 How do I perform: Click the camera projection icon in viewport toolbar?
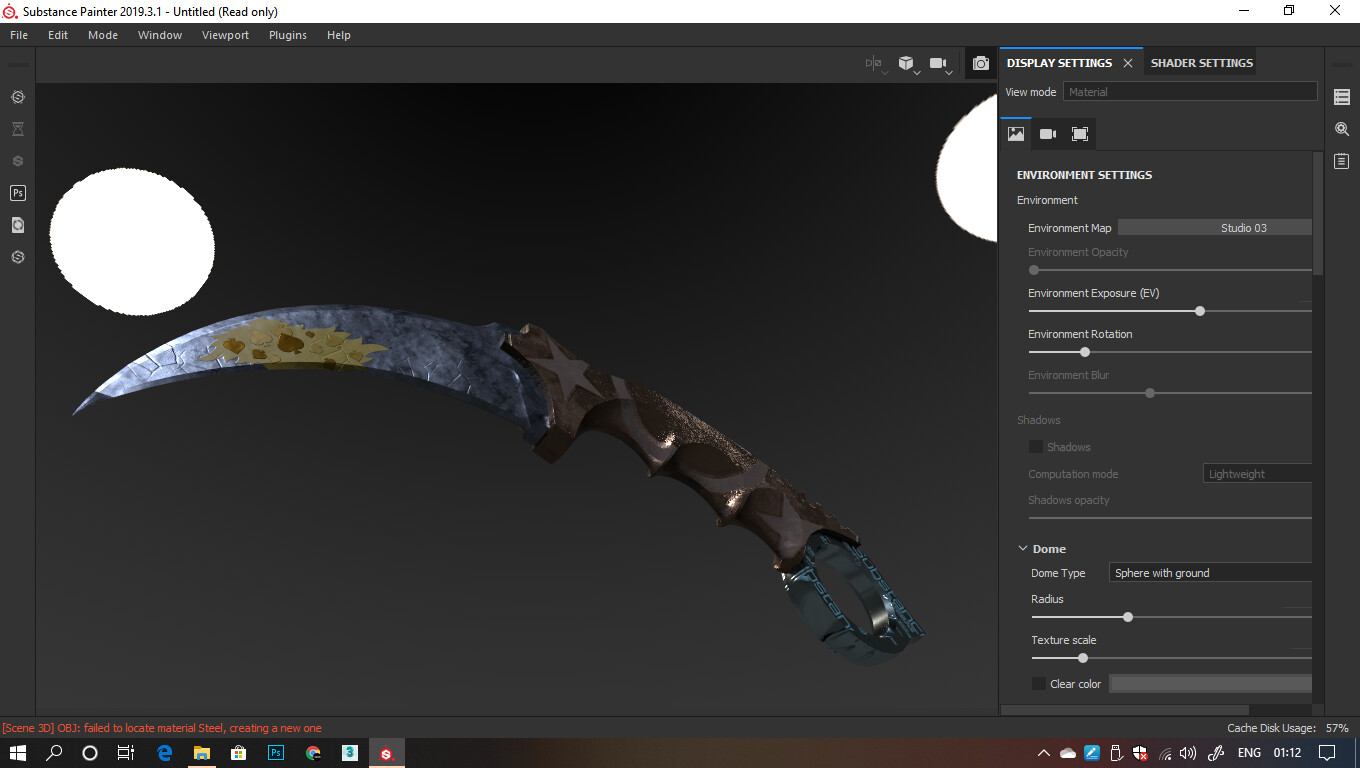point(939,62)
